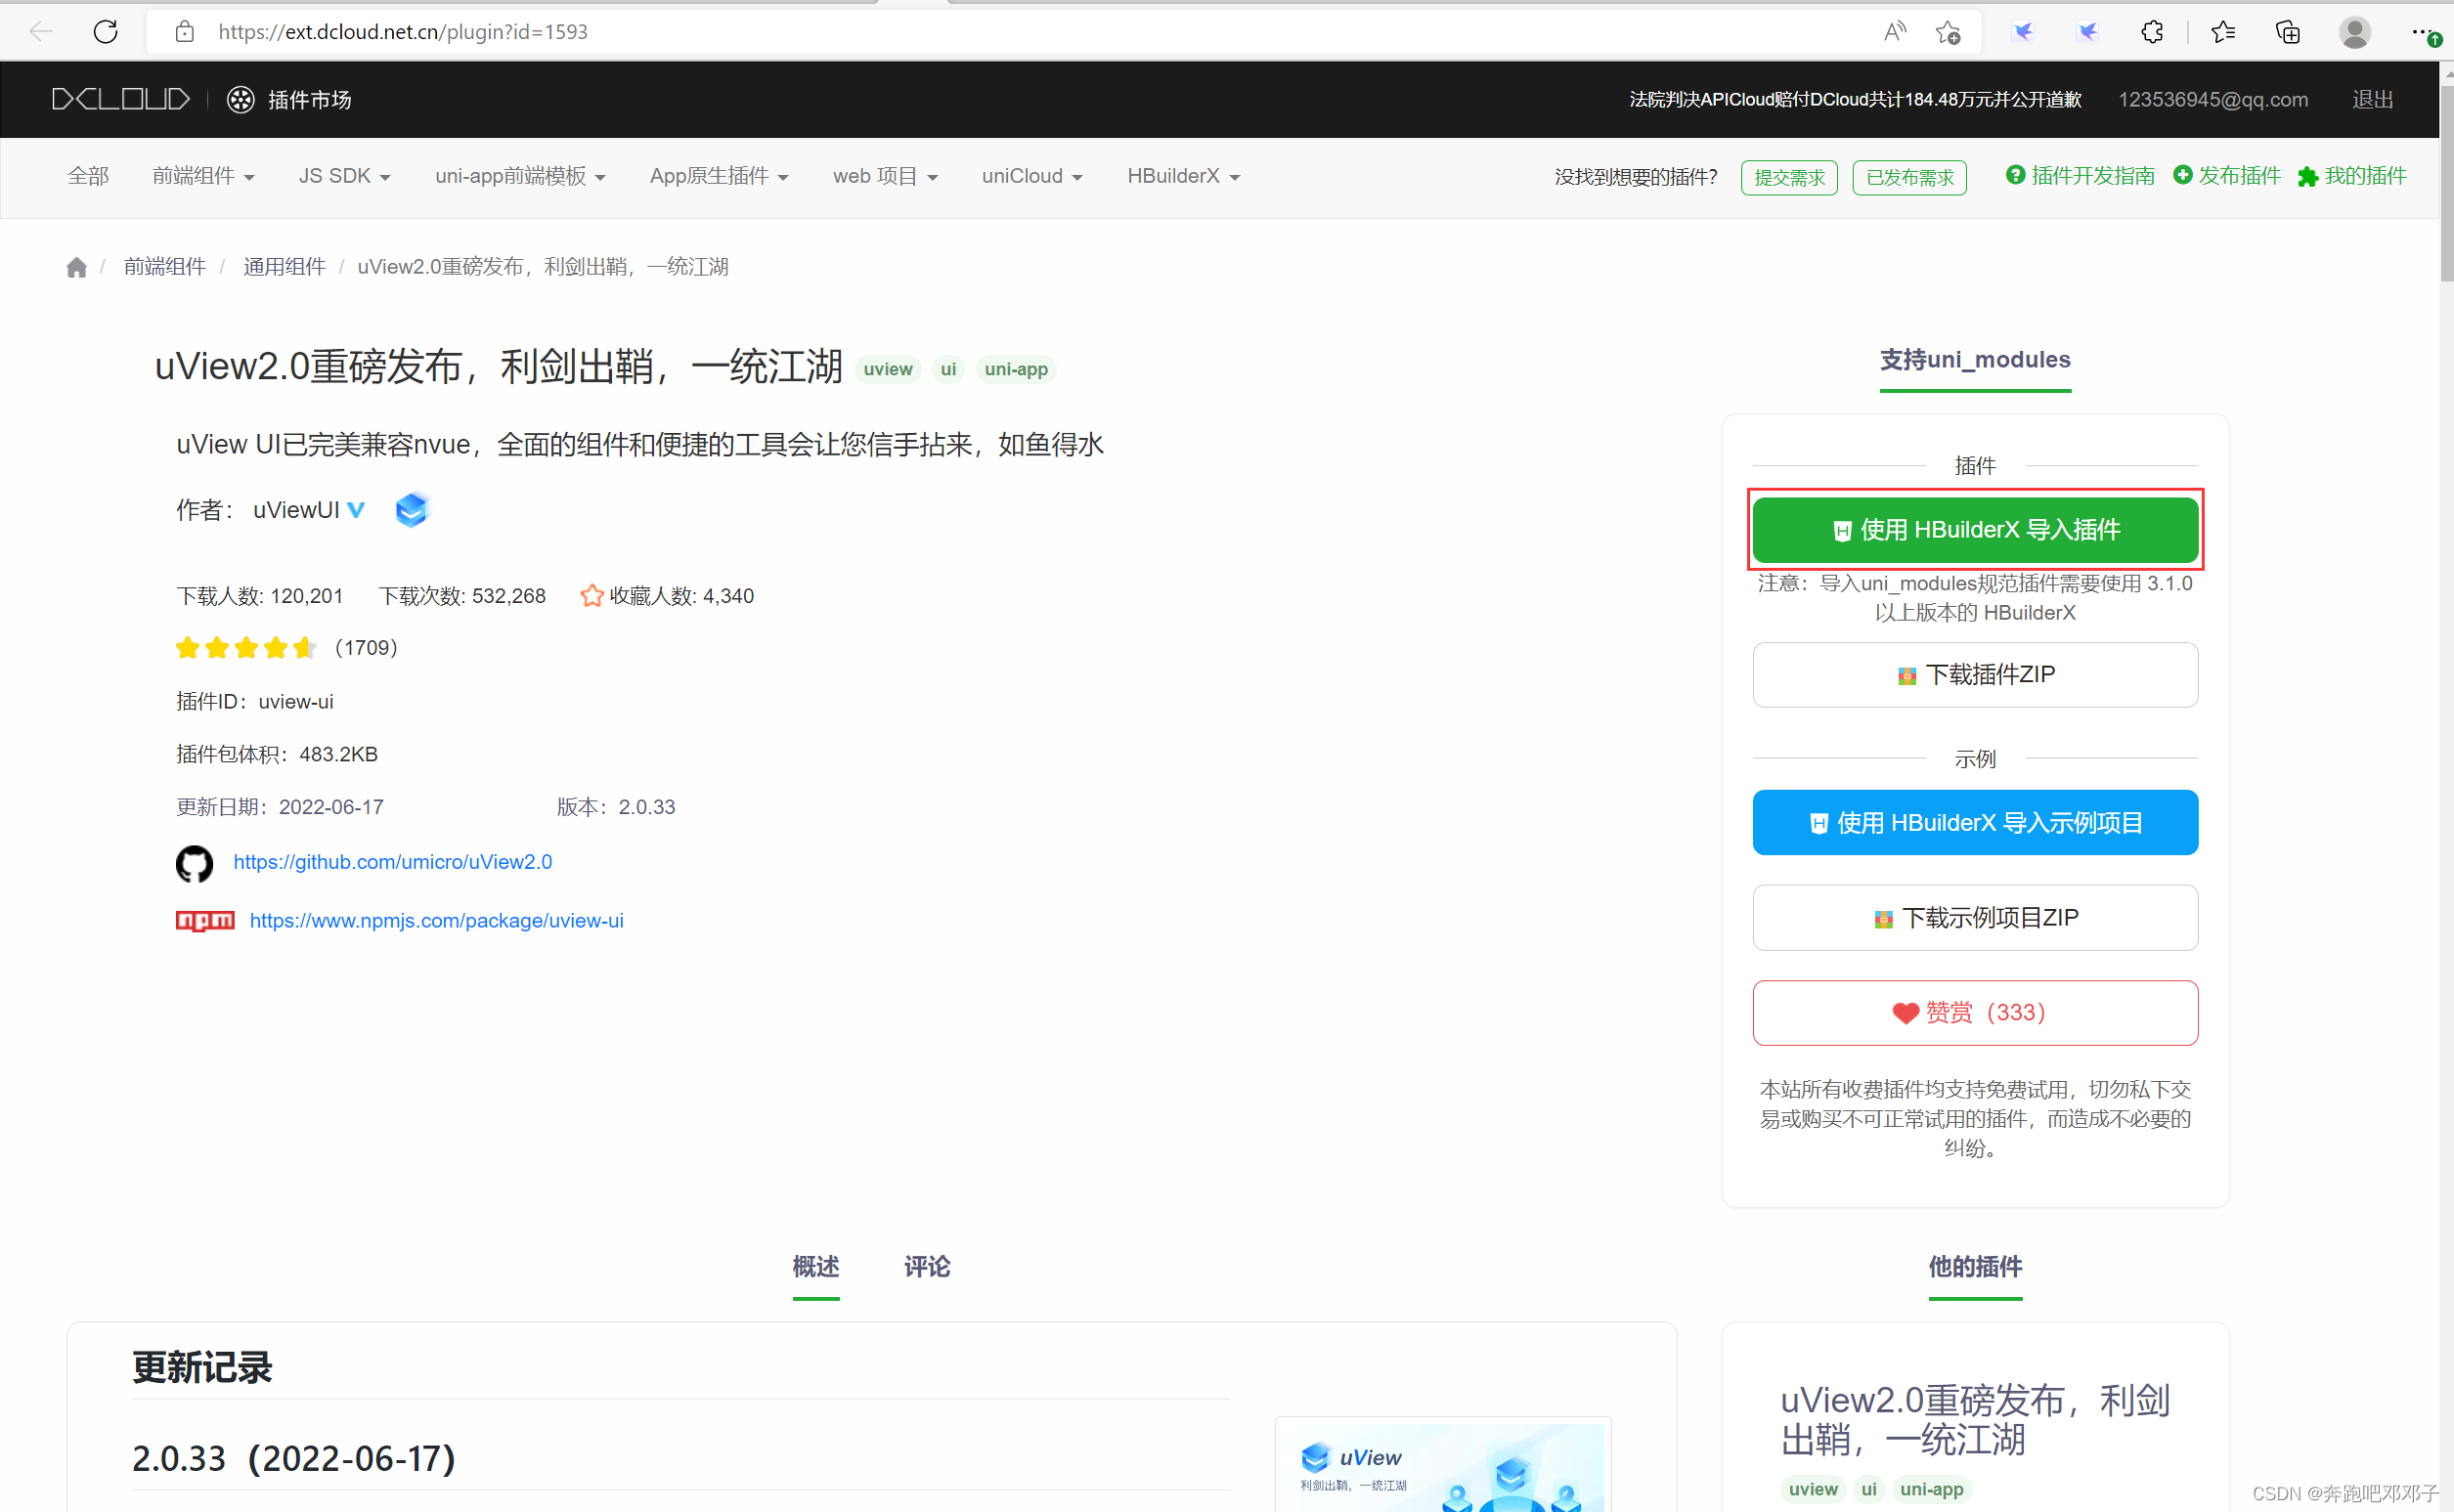This screenshot has width=2454, height=1512.
Task: Click the npm logo icon
Action: click(x=204, y=921)
